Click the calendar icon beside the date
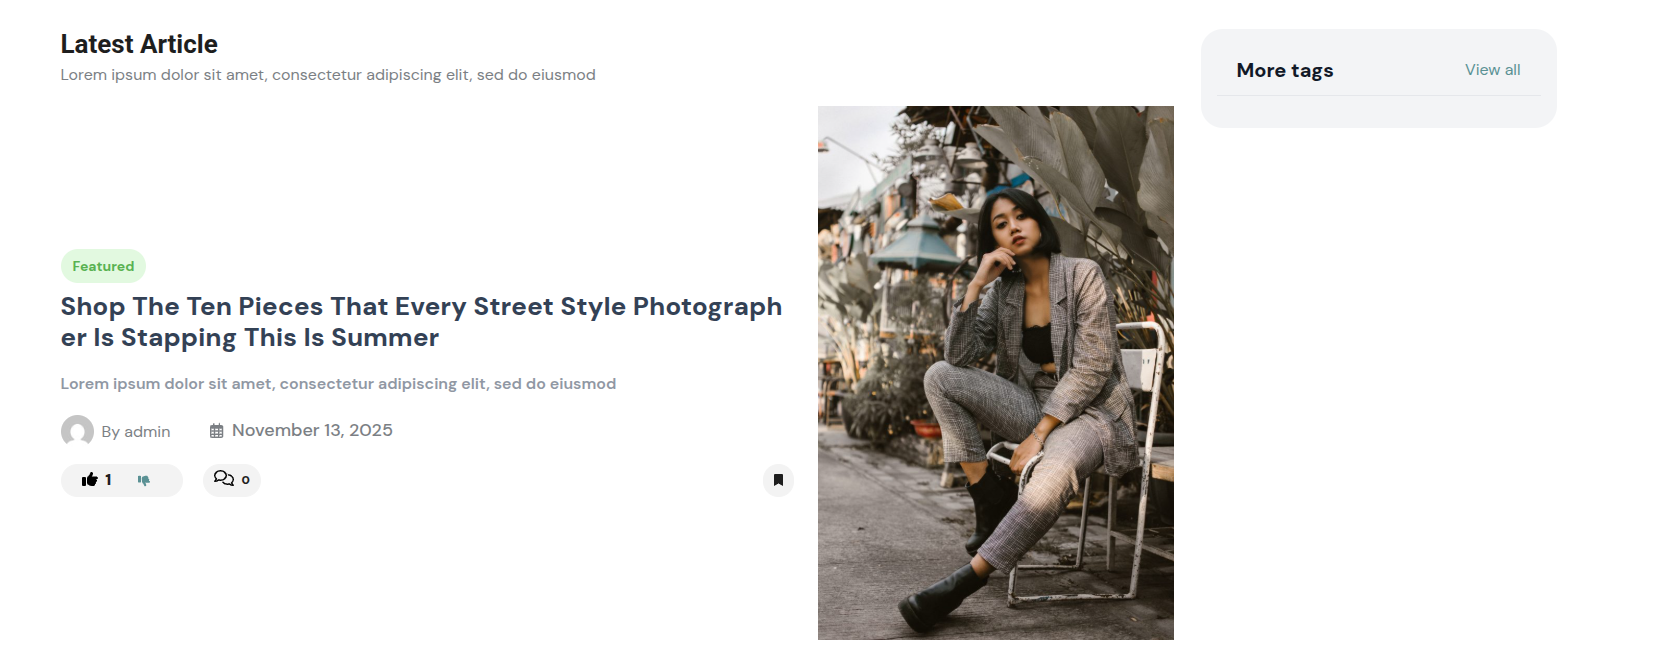This screenshot has height=666, width=1678. tap(216, 431)
